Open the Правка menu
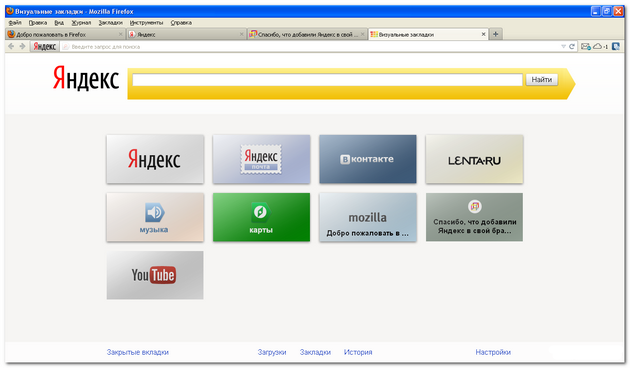The height and width of the screenshot is (368, 630). coord(38,23)
